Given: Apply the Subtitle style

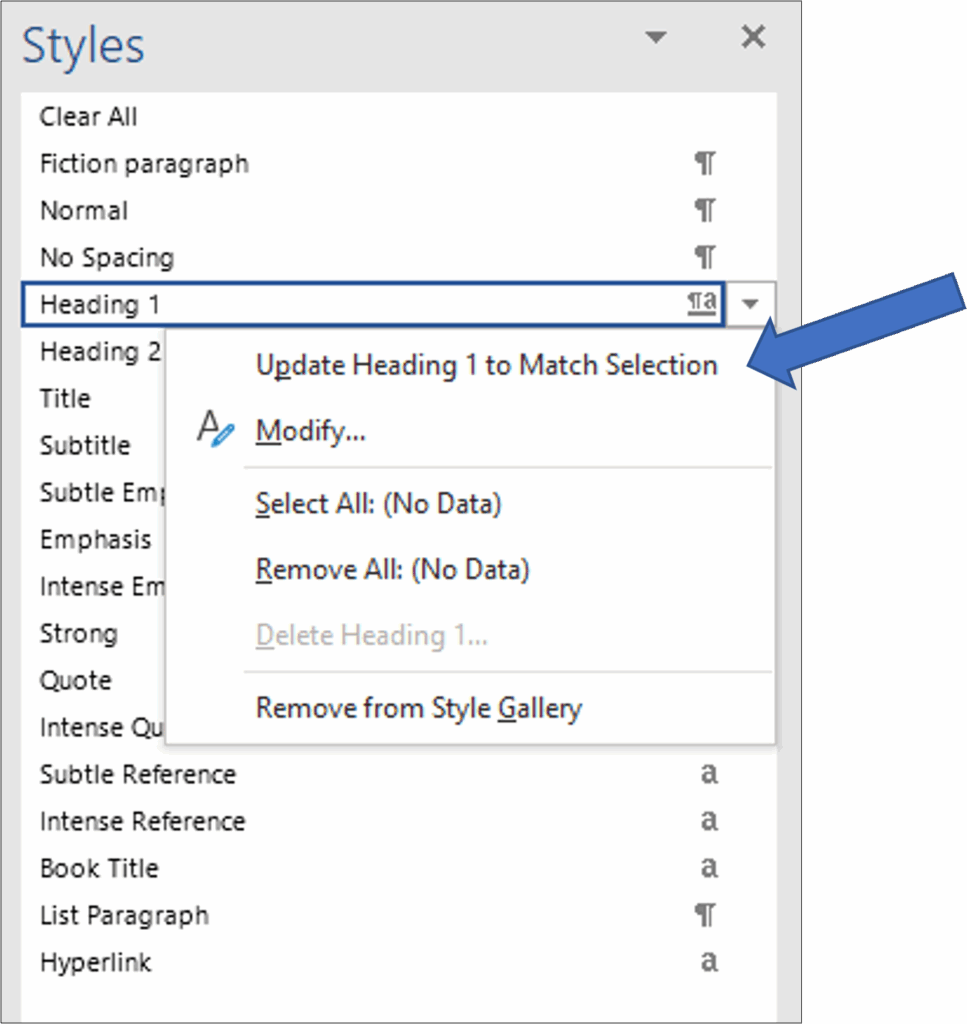Looking at the screenshot, I should 85,445.
